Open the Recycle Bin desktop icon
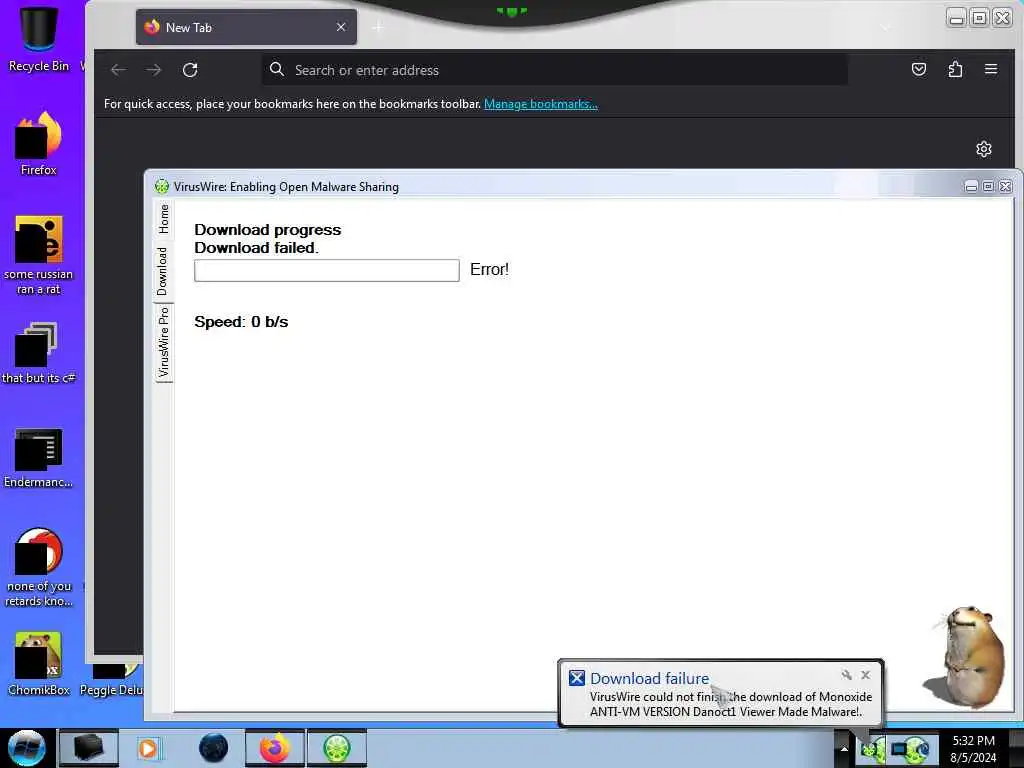This screenshot has width=1024, height=768. (39, 37)
